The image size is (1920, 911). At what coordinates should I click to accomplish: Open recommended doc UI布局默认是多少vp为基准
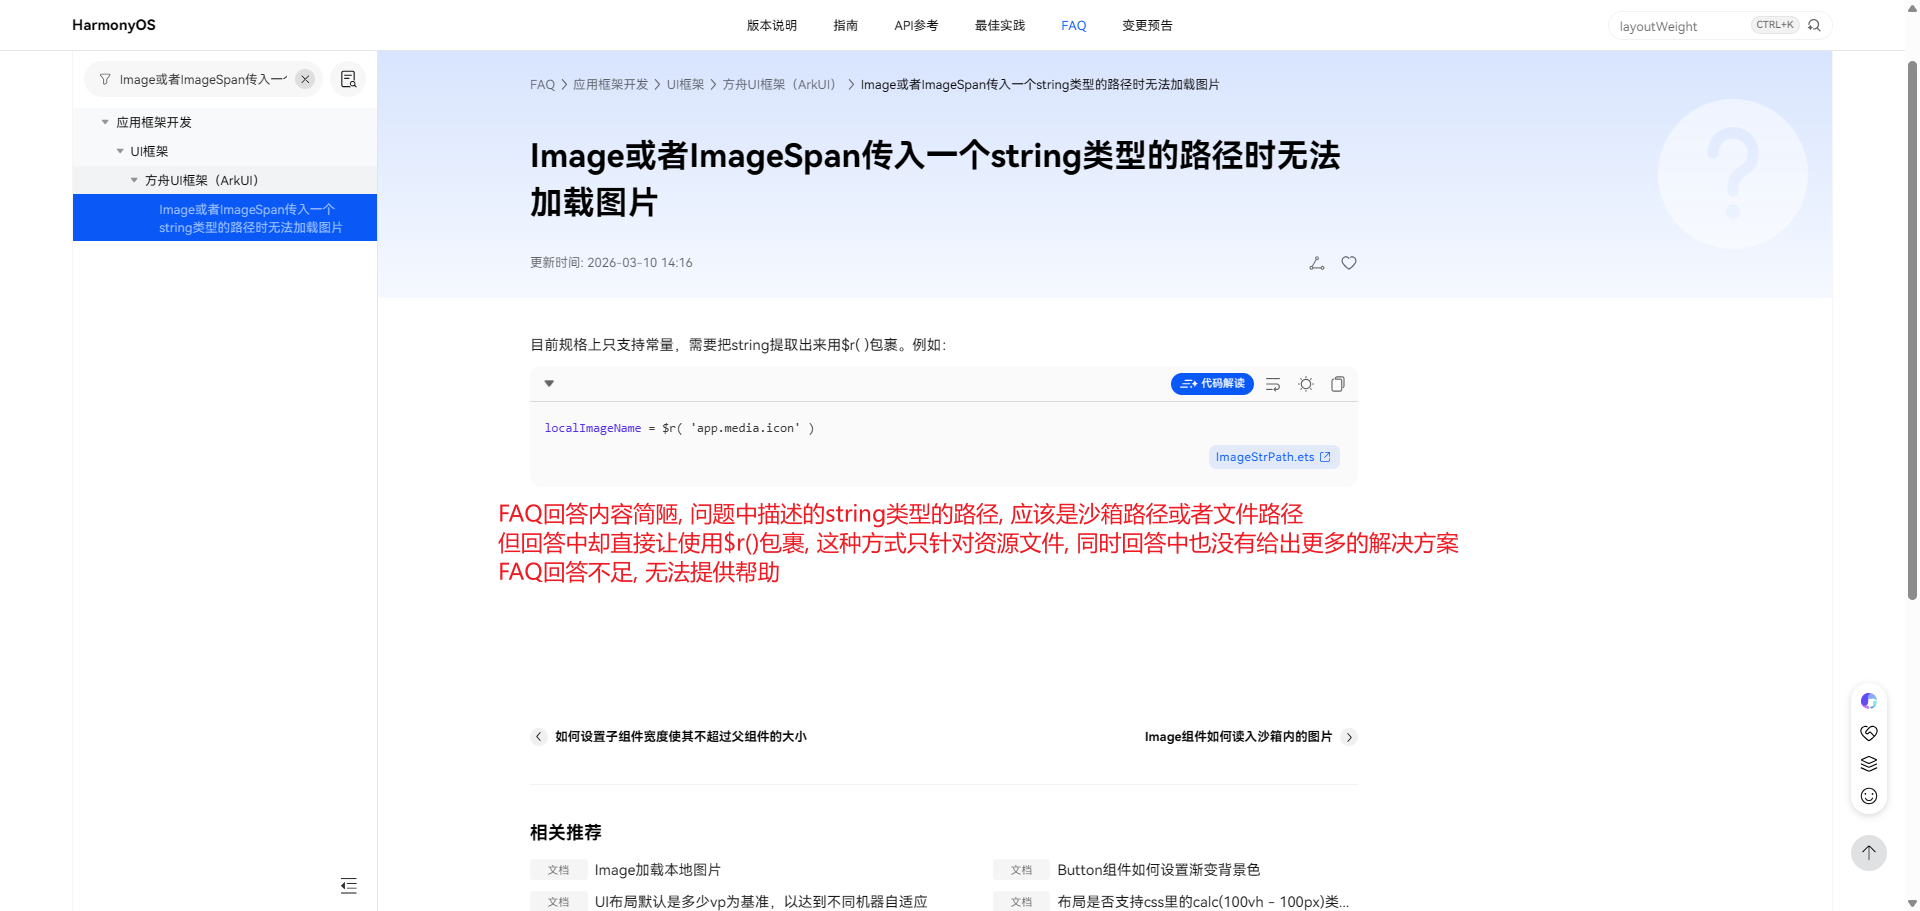[760, 902]
